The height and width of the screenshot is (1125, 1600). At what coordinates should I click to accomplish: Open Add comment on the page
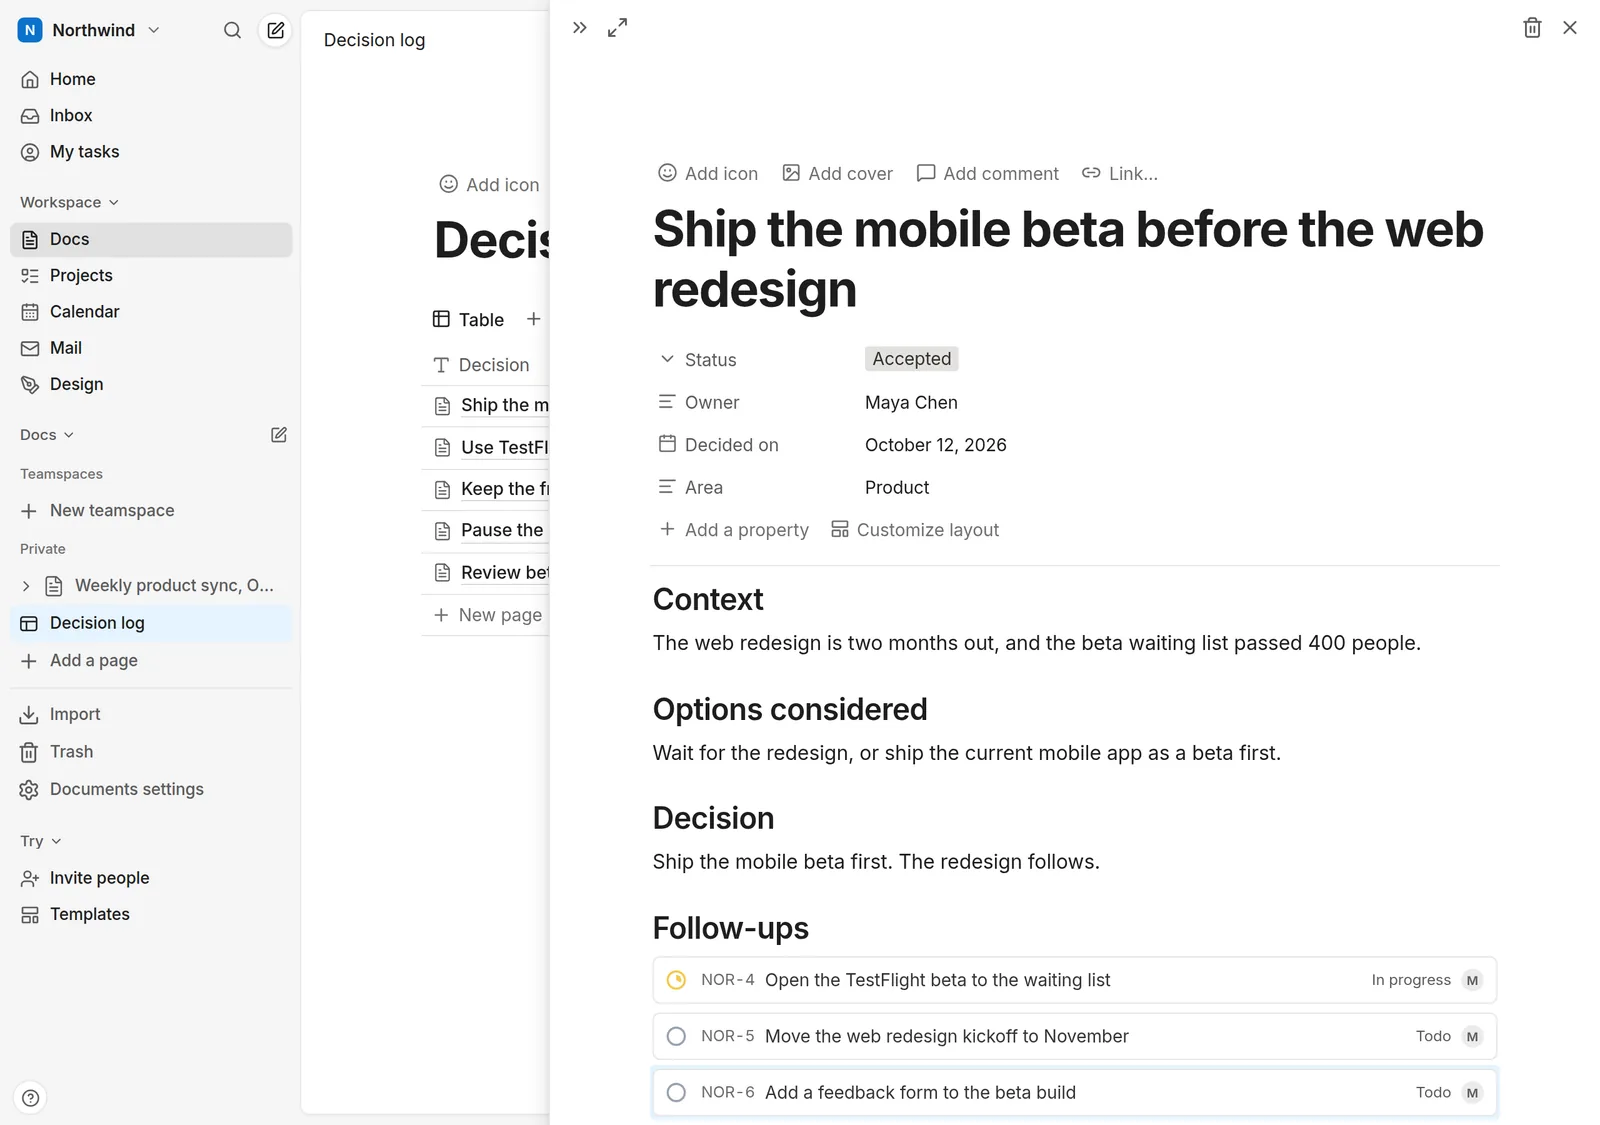click(987, 173)
